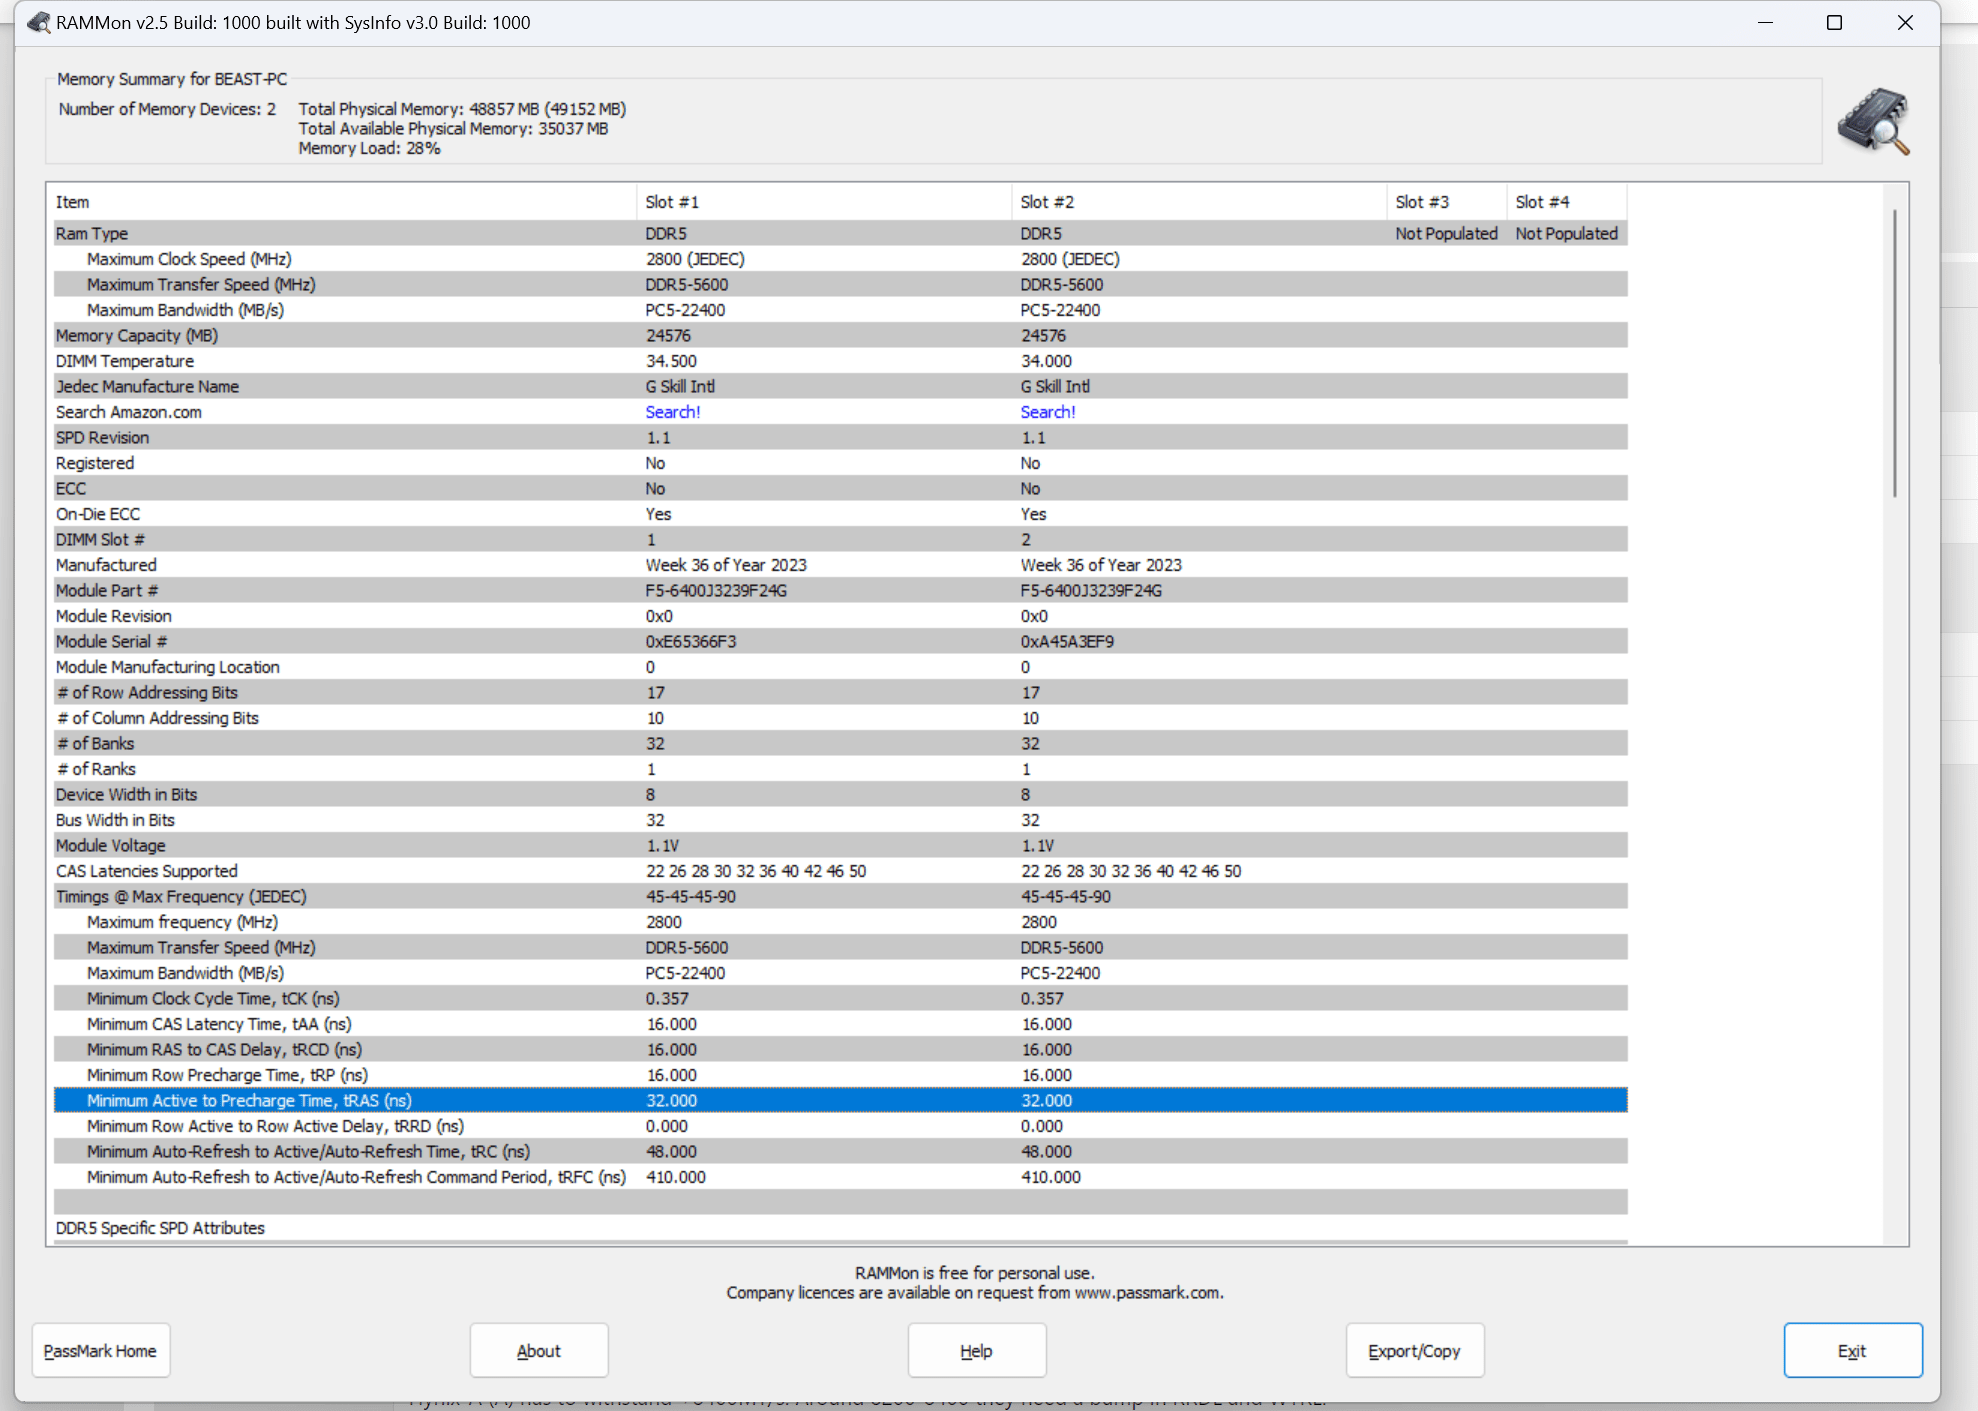Select the # of Ranks row
The width and height of the screenshot is (1978, 1411).
click(x=840, y=769)
